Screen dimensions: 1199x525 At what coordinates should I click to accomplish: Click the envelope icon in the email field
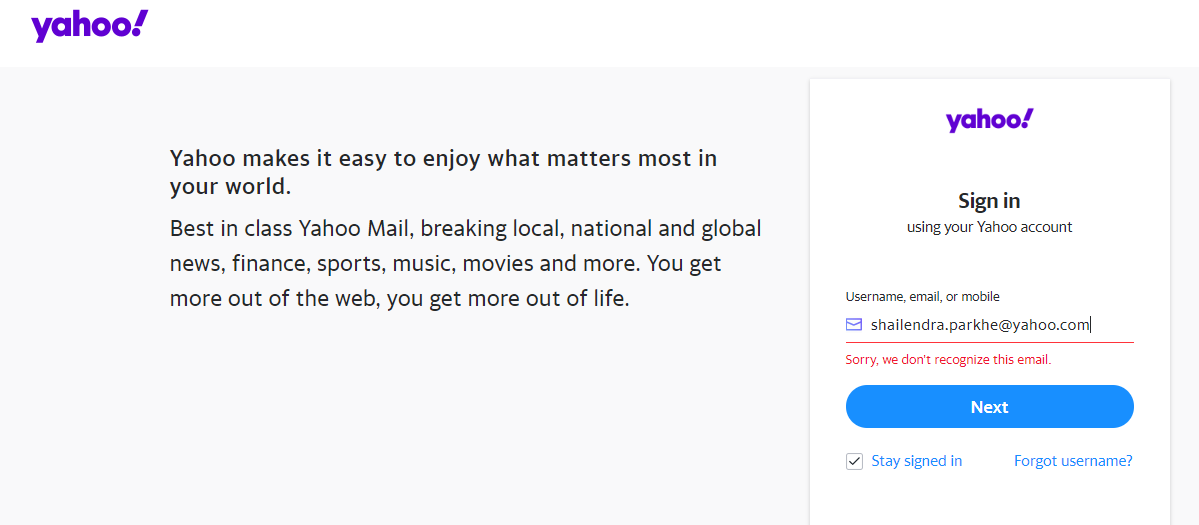pyautogui.click(x=854, y=324)
